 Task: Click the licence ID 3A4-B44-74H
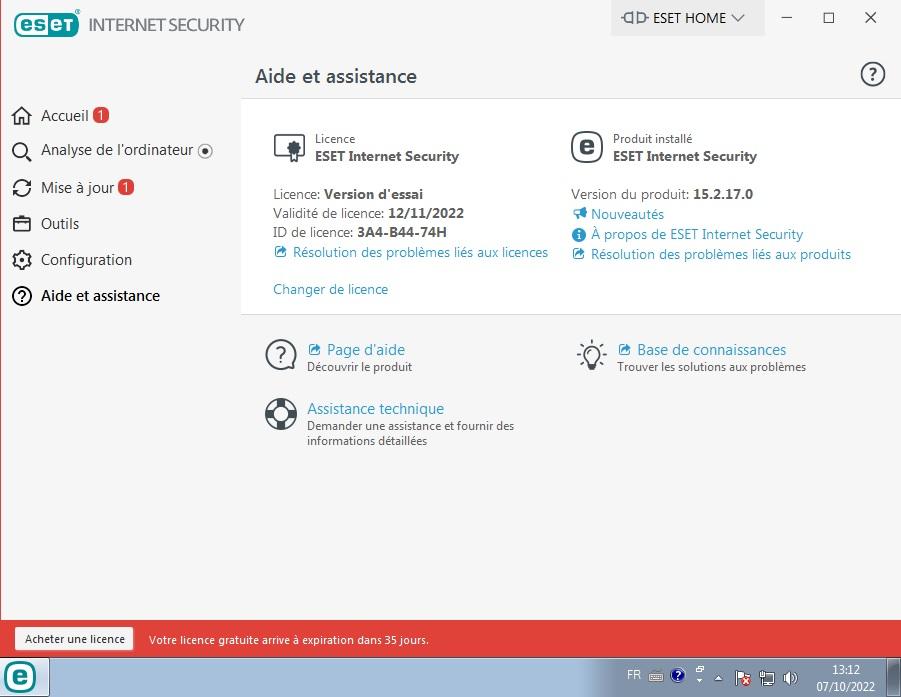402,232
